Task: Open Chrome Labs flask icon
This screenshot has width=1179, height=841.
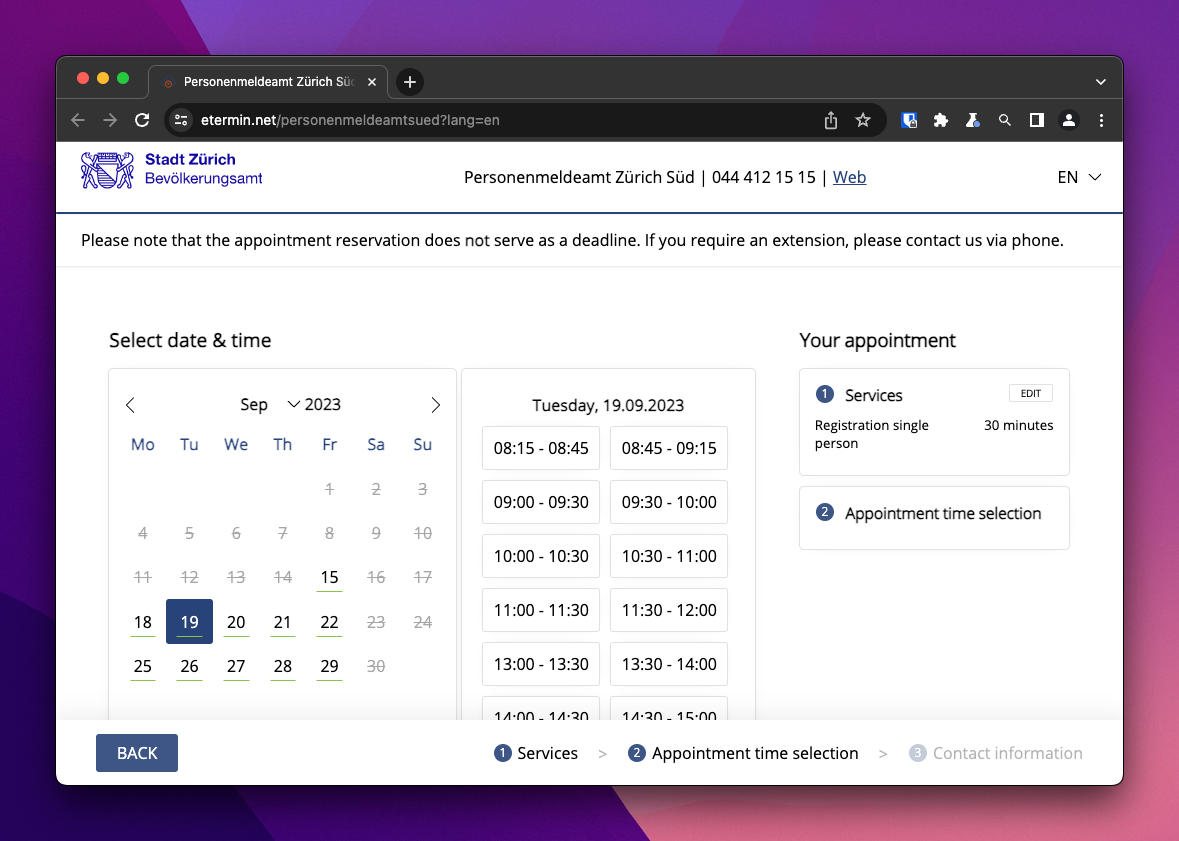Action: pos(973,120)
